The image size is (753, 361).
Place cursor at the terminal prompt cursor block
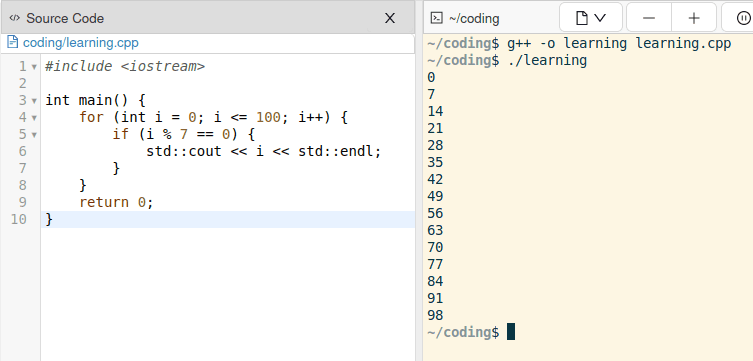pos(510,332)
